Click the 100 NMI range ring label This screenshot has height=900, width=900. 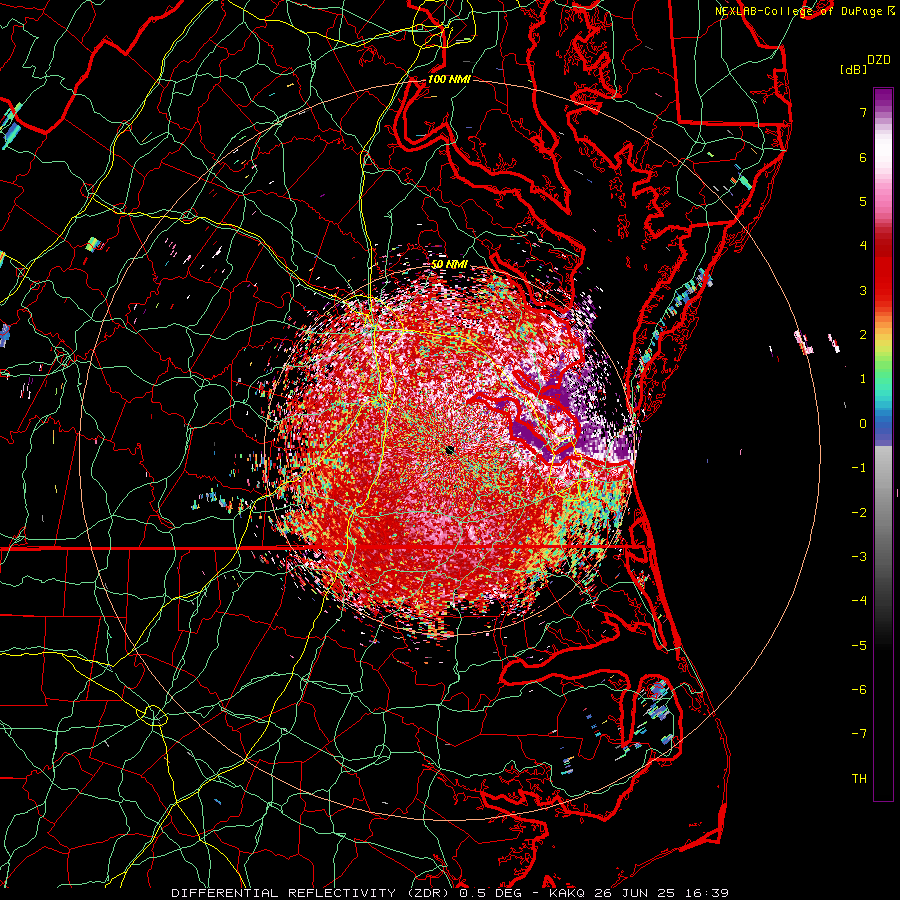pos(449,79)
